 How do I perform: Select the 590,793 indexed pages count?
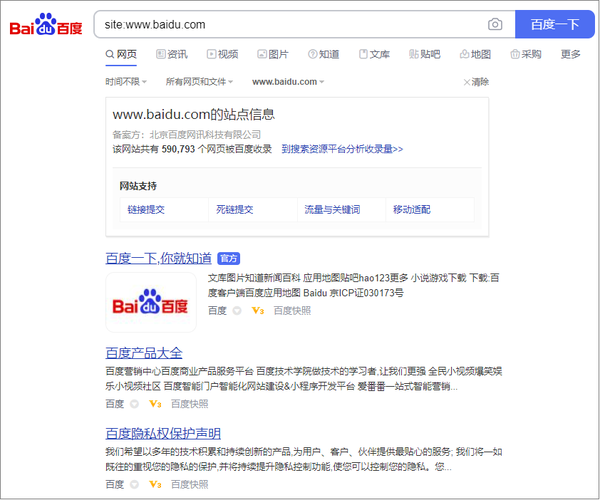coord(178,149)
